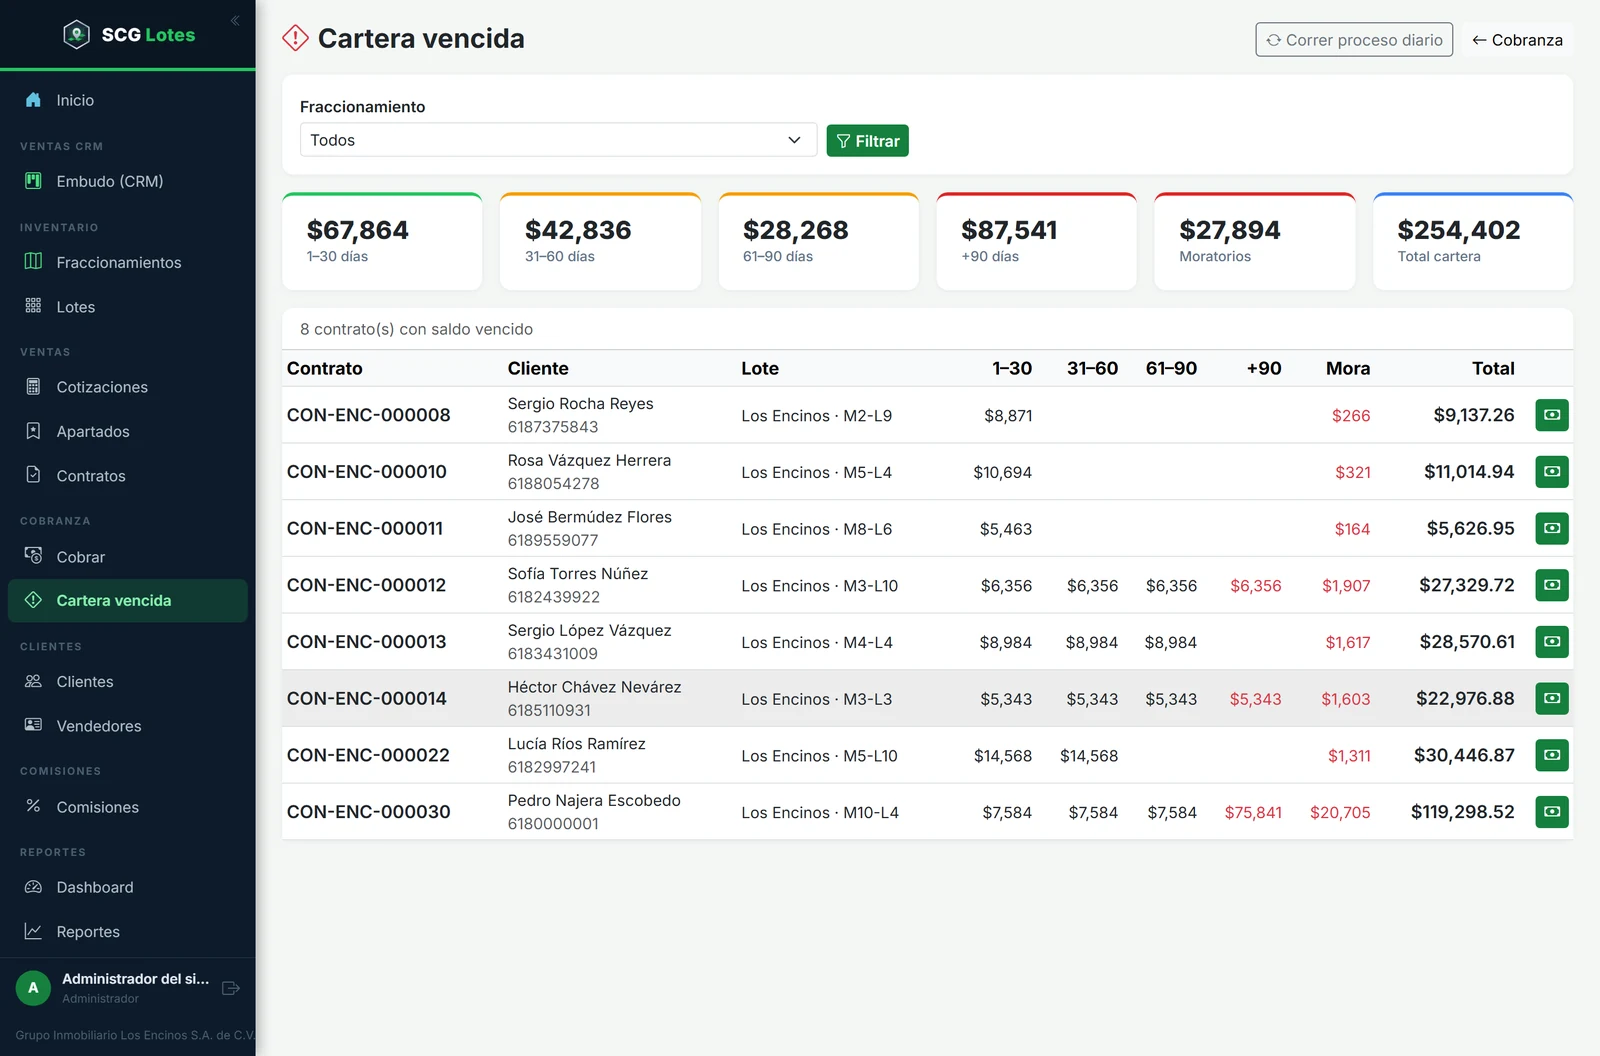Image resolution: width=1600 pixels, height=1056 pixels.
Task: Click client name Pedro Najera Escobedo
Action: point(594,800)
